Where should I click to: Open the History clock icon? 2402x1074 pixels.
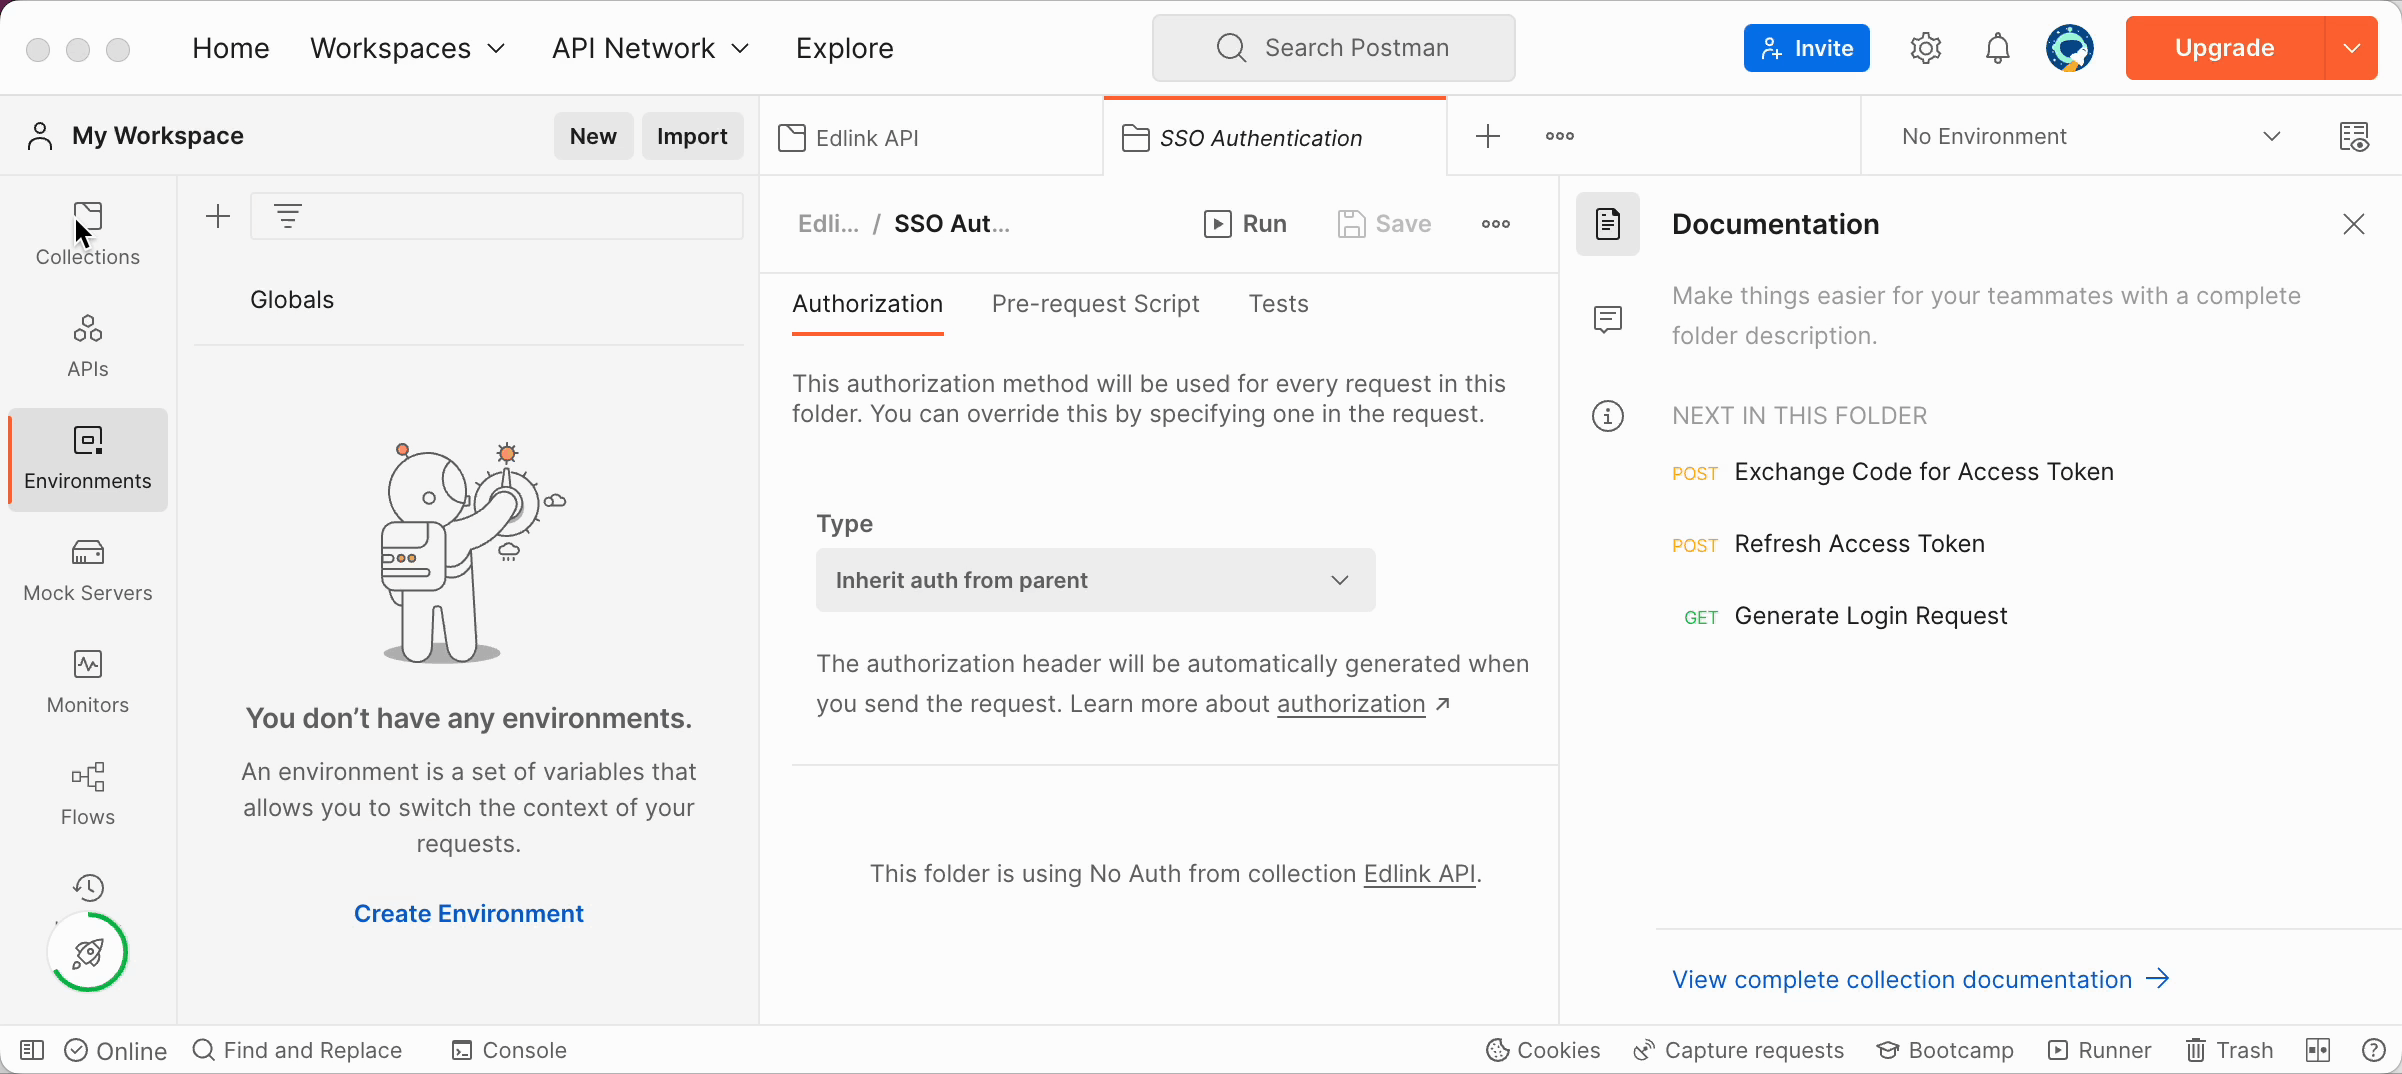coord(88,887)
